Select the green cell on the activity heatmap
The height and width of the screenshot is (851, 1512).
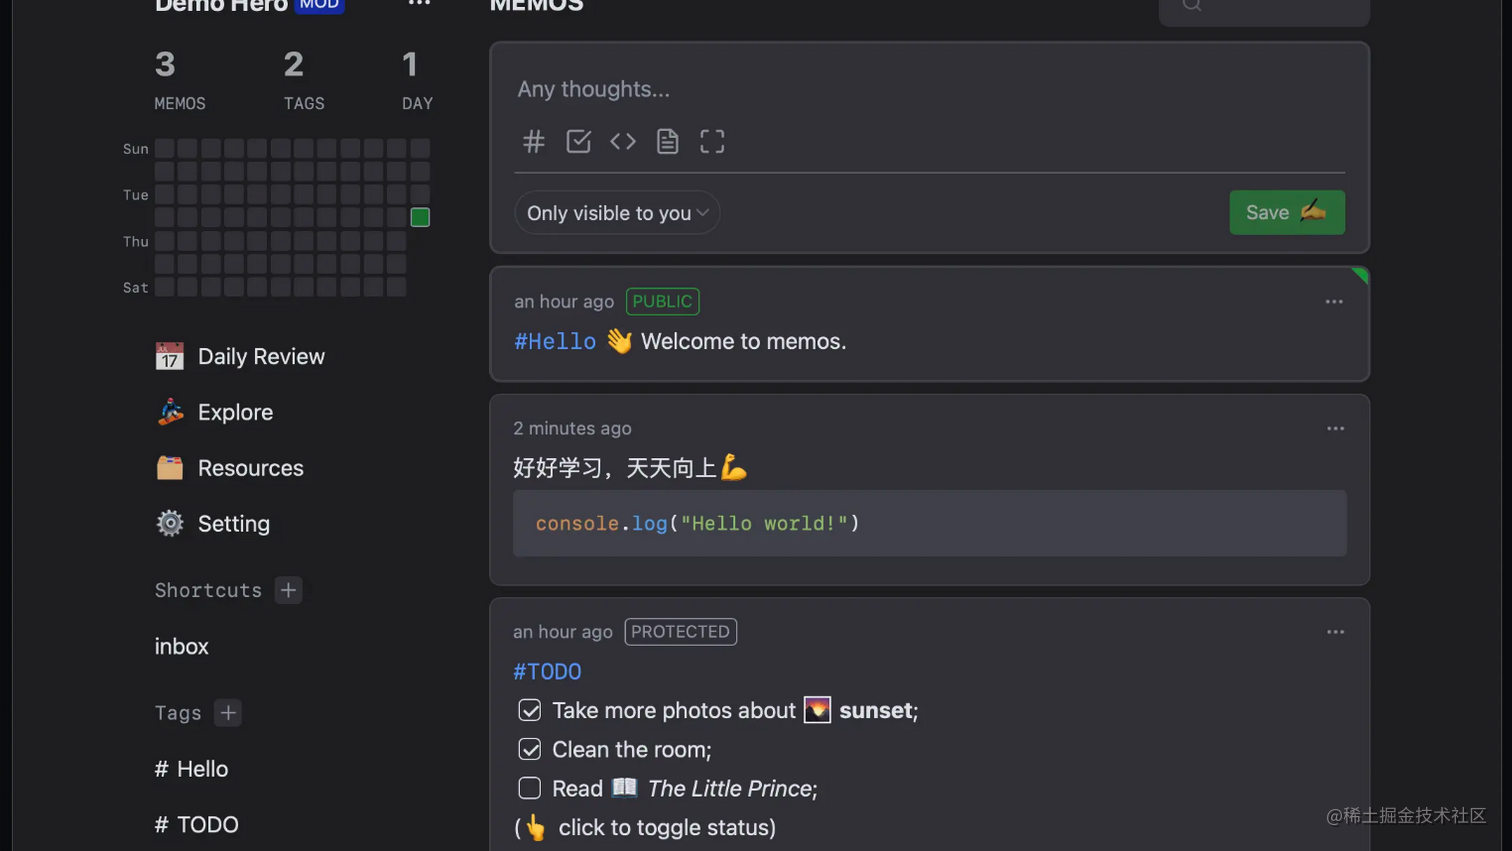[x=419, y=217]
